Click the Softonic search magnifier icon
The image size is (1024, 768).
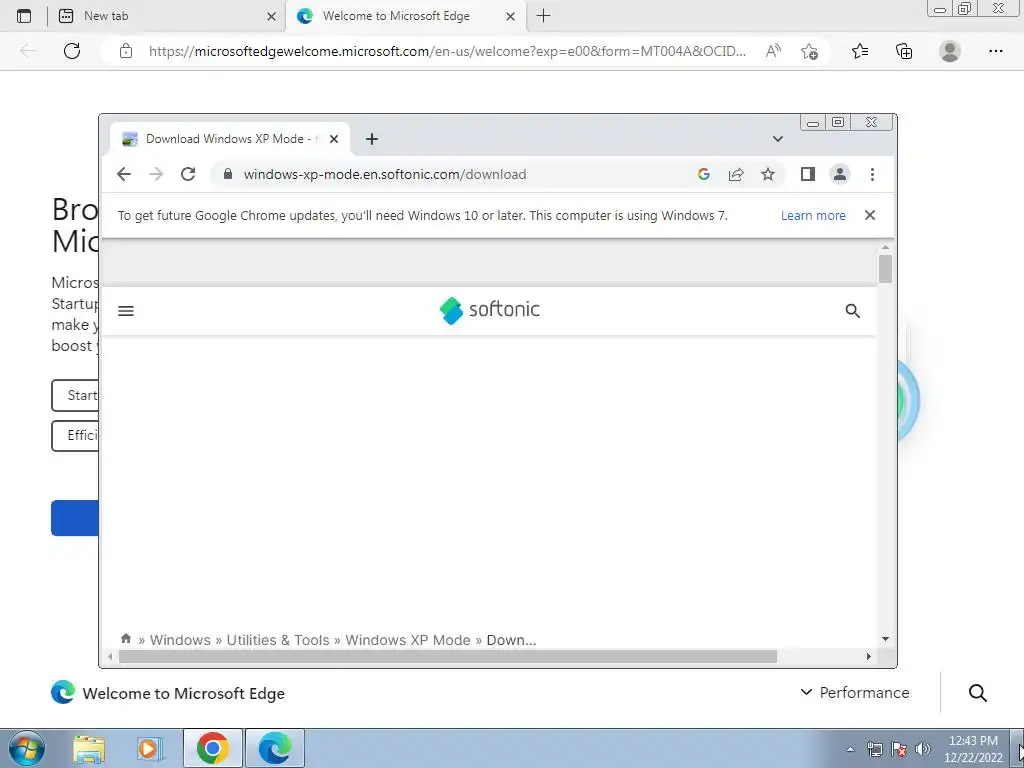[852, 311]
